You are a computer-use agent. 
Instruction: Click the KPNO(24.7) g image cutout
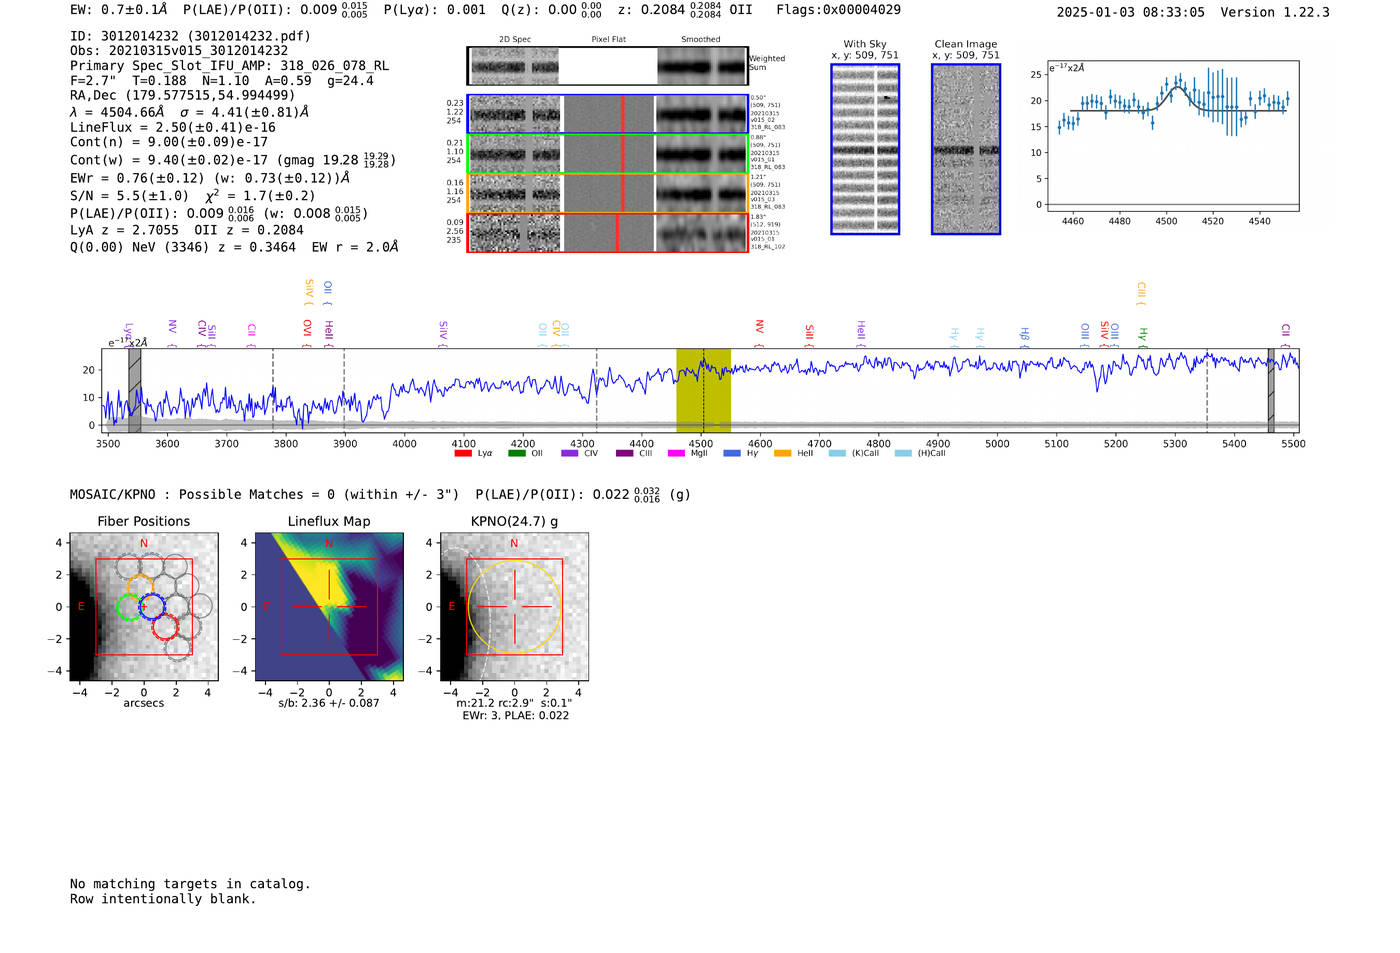coord(514,607)
